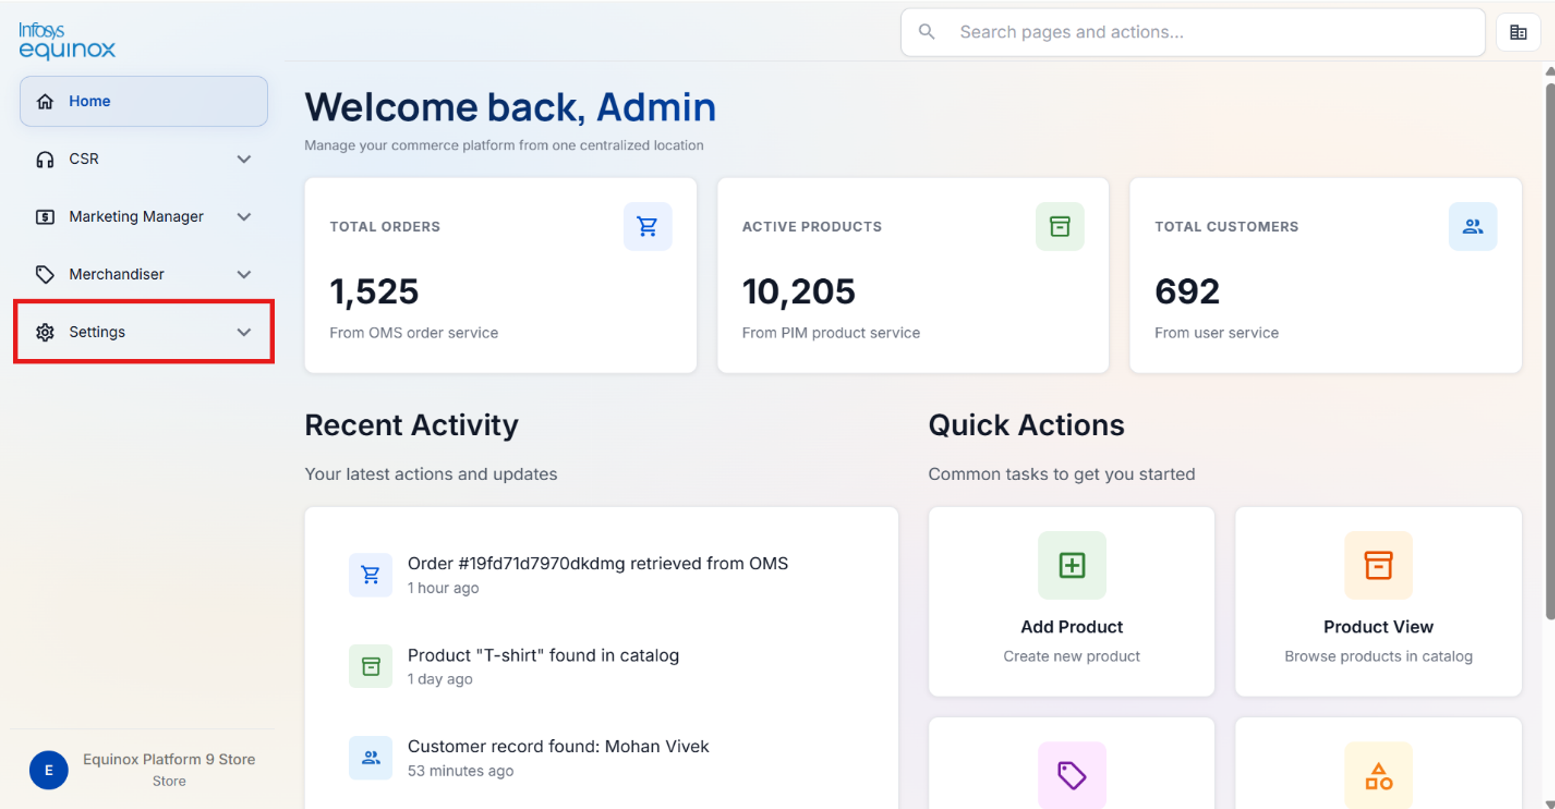Click the Welcome back, Admin heading
The image size is (1555, 809).
[510, 107]
